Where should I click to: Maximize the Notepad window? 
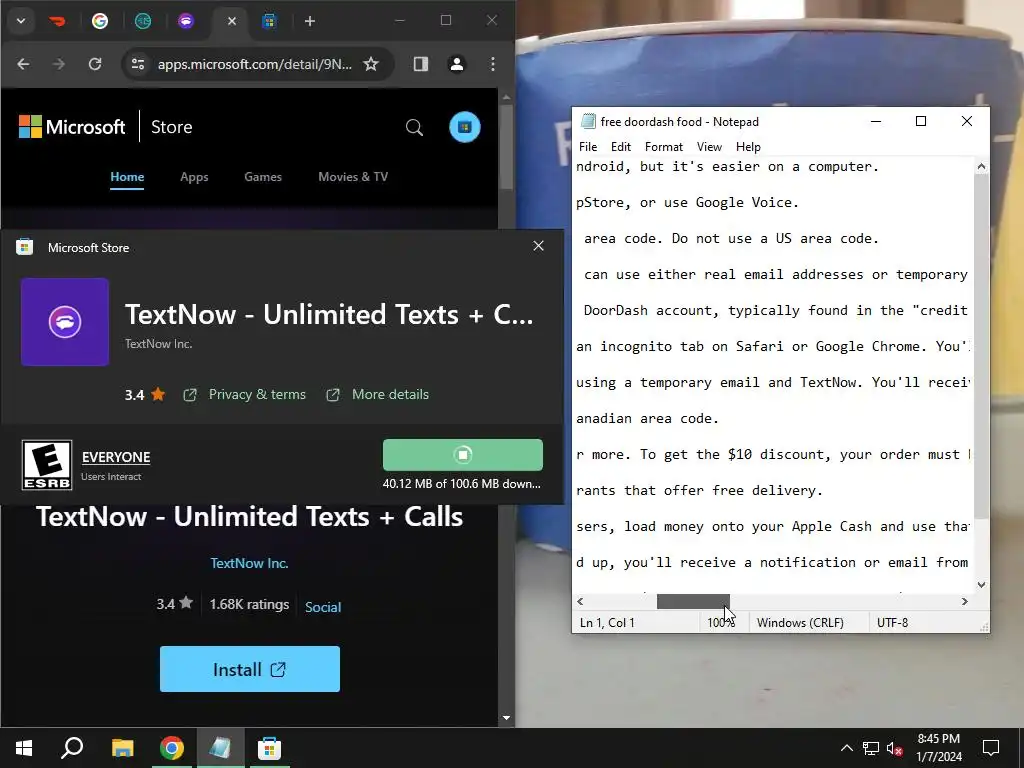921,121
